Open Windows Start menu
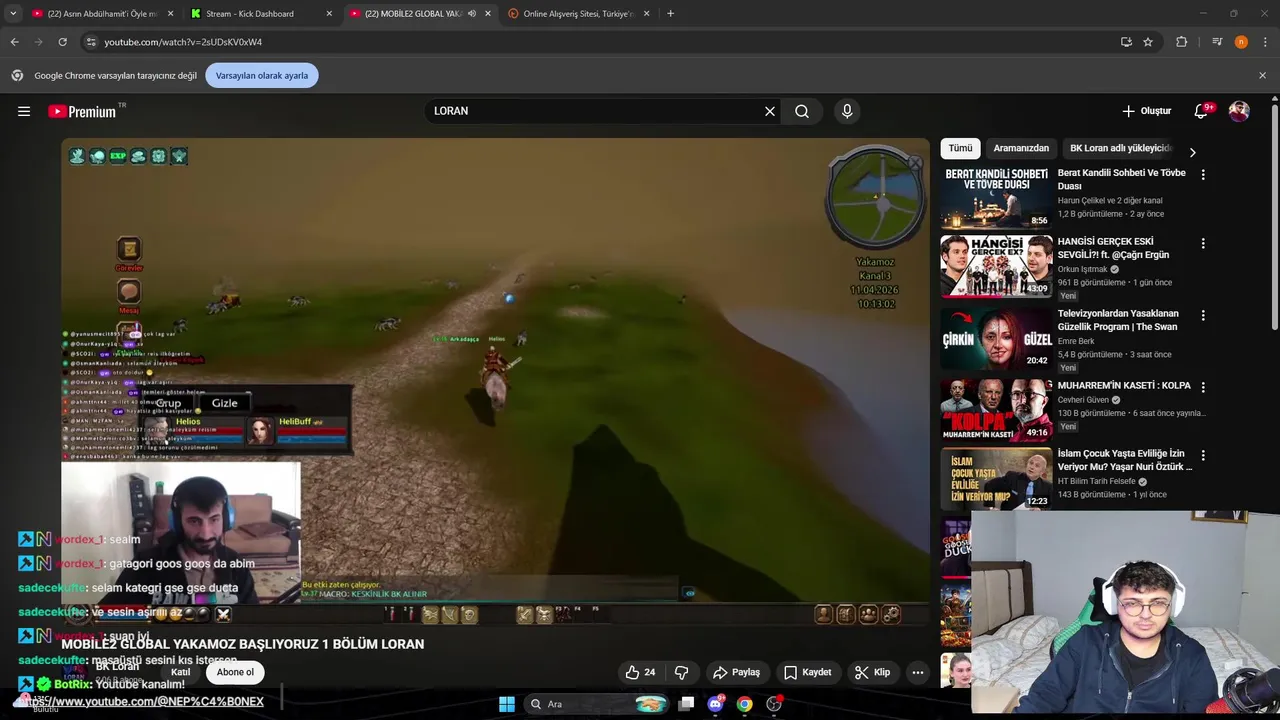Viewport: 1280px width, 720px height. click(507, 704)
